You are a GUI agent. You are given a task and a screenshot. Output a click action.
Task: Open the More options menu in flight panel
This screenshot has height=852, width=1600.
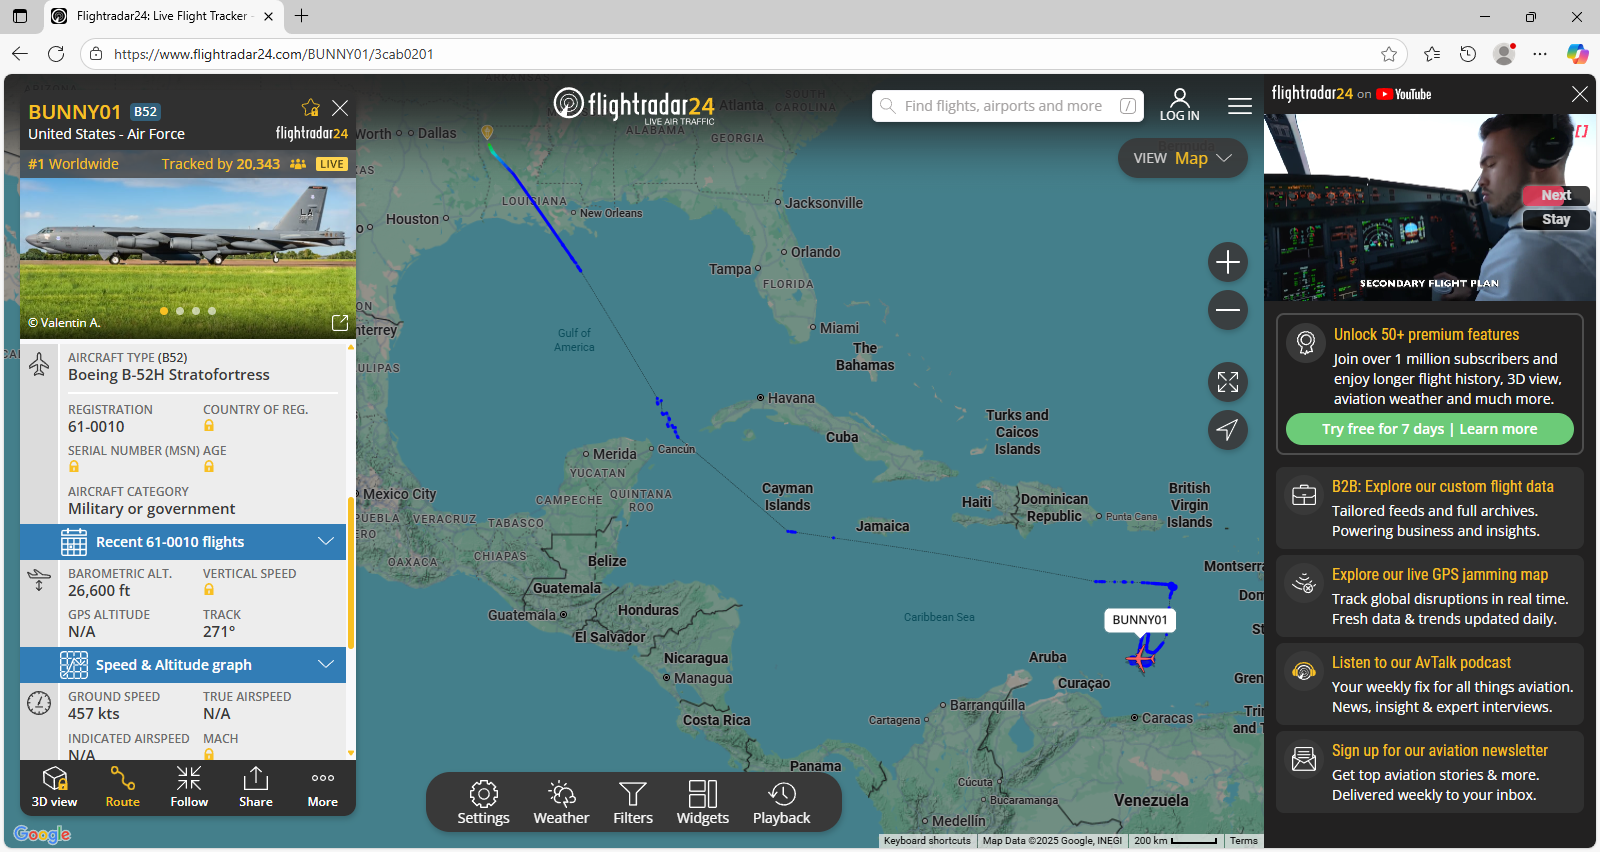point(323,787)
